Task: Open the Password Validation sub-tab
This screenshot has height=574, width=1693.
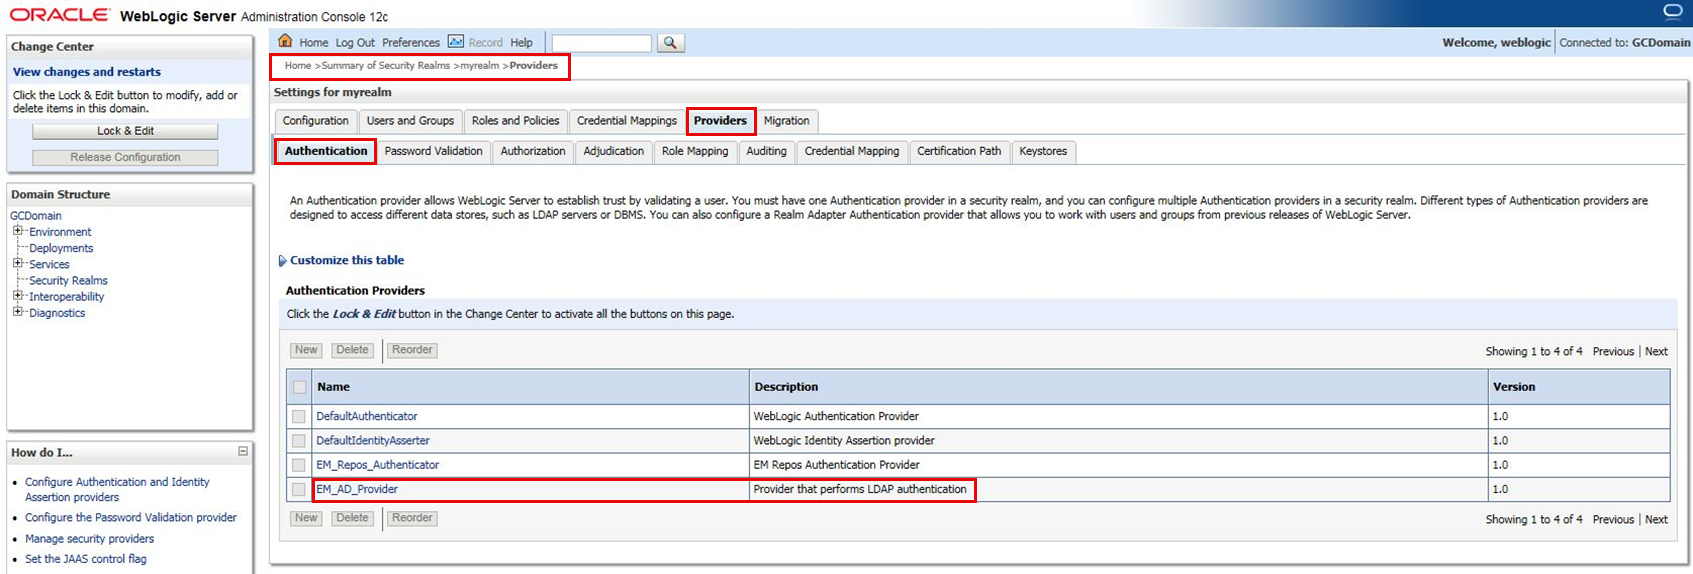Action: 434,151
